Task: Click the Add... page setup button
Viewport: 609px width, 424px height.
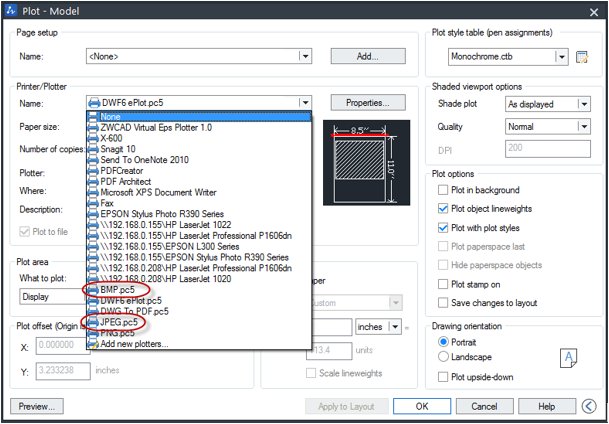Action: (368, 56)
